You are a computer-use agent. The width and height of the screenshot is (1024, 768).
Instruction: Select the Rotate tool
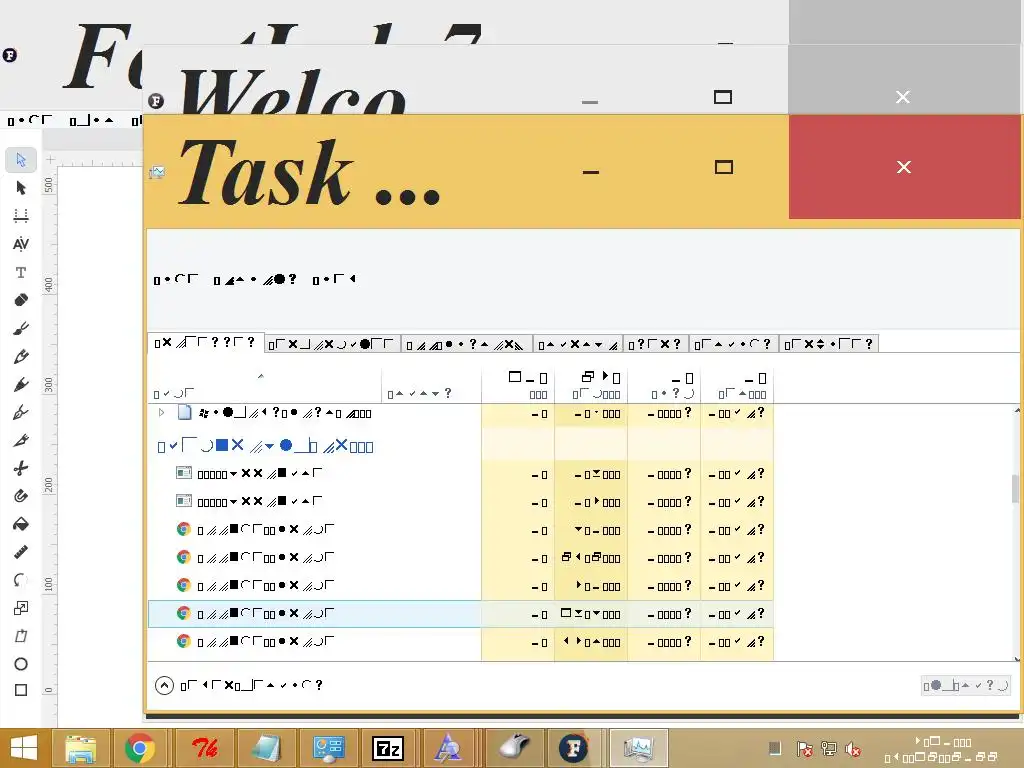tap(21, 580)
